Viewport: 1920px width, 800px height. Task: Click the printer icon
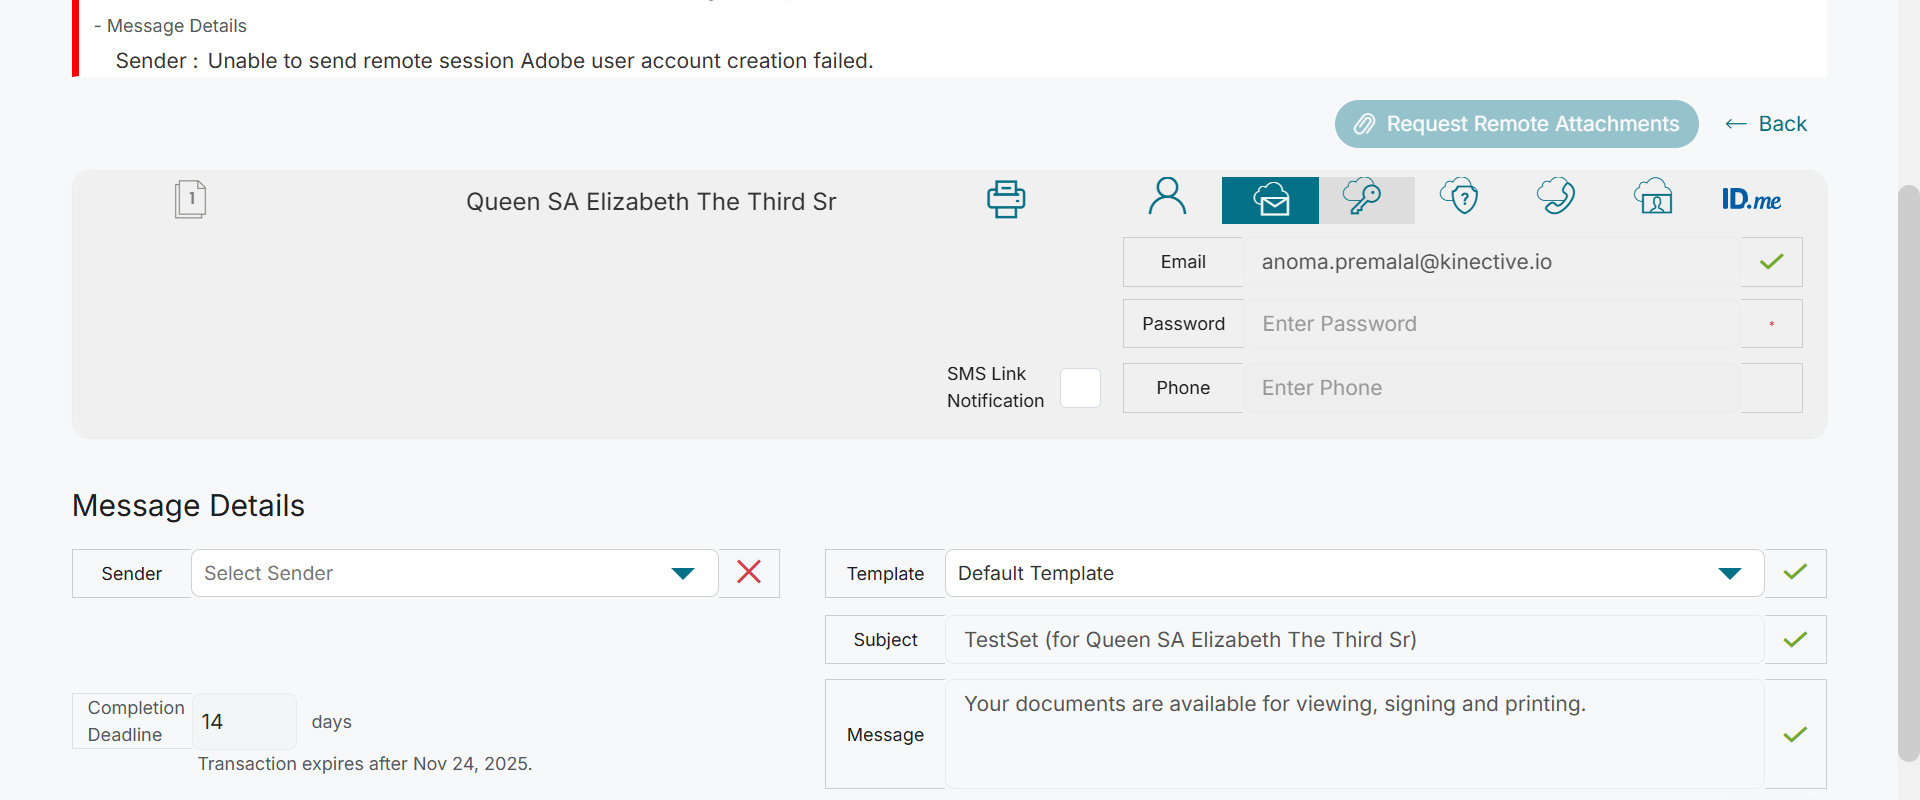point(1006,199)
